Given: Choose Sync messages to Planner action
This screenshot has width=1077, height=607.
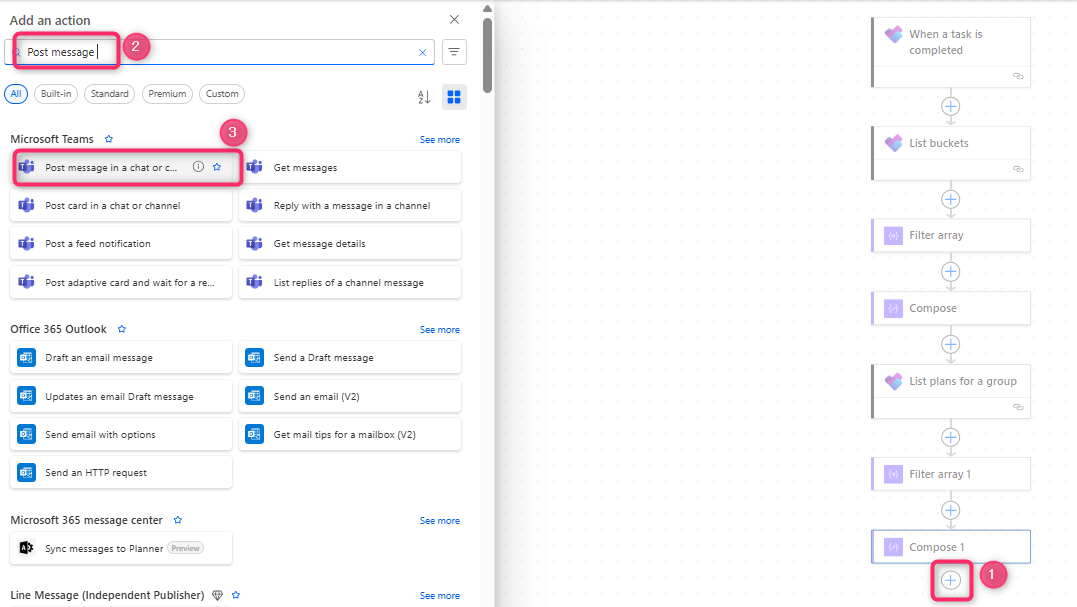Looking at the screenshot, I should point(121,548).
